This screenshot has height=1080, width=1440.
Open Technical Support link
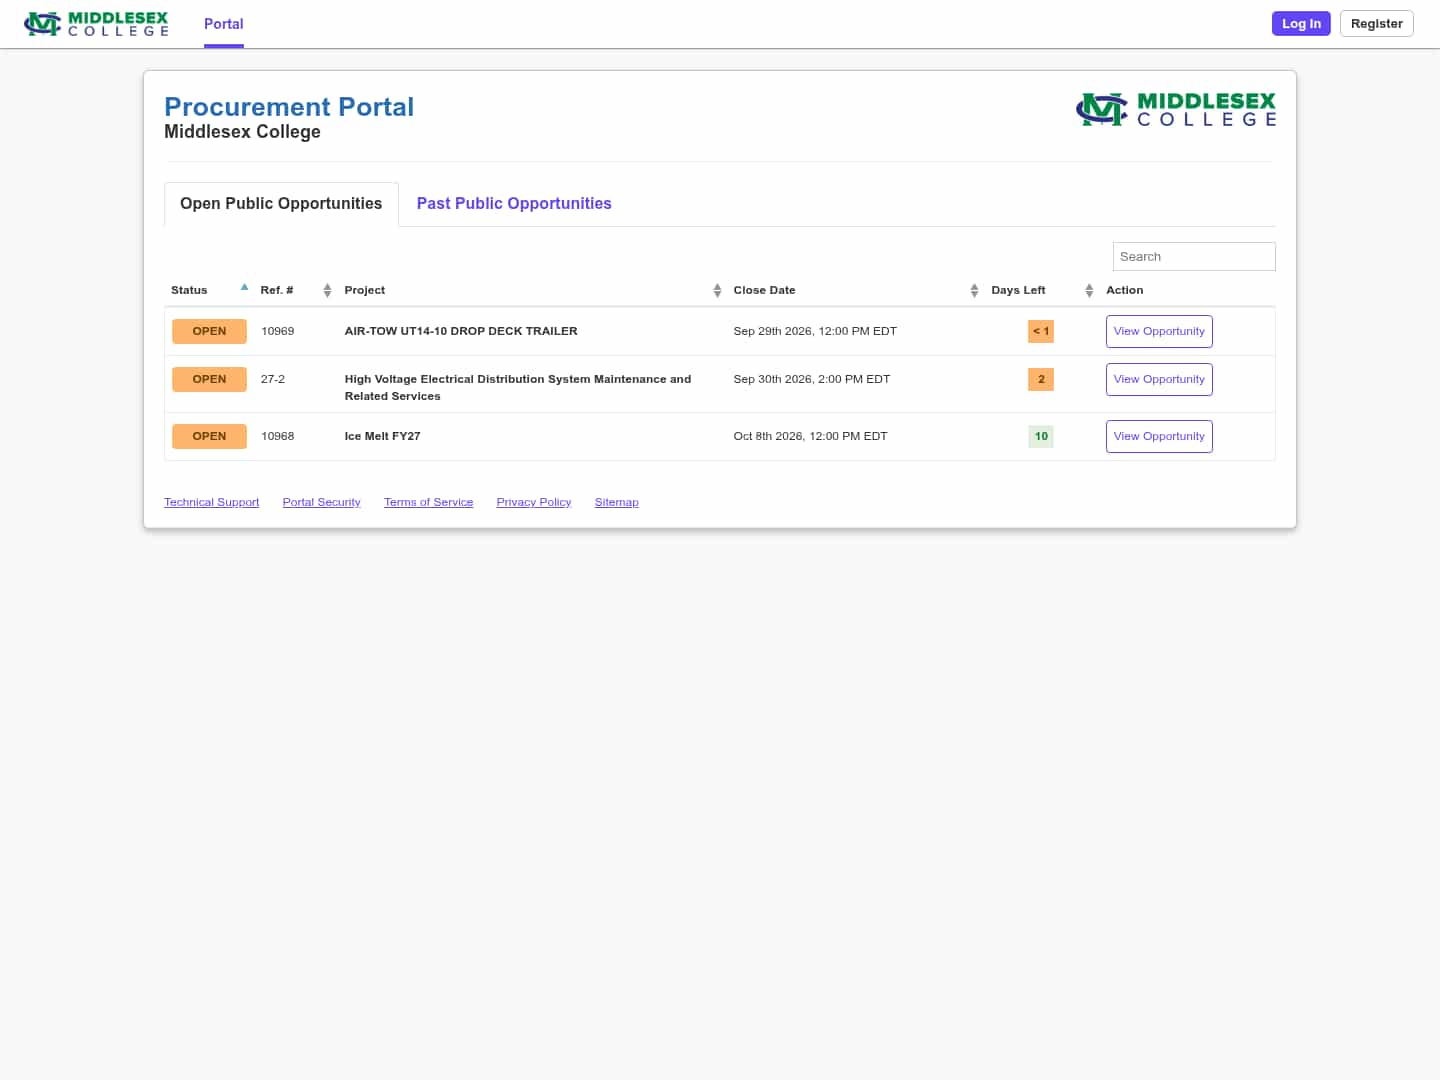(x=211, y=502)
